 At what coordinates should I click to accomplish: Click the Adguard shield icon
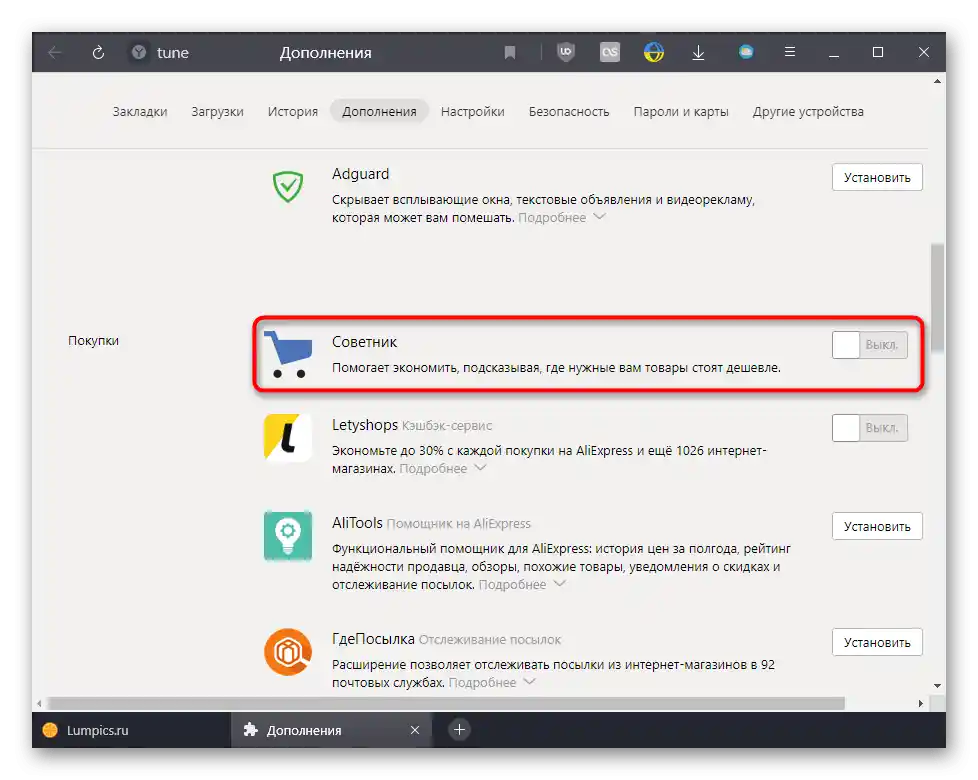[288, 186]
